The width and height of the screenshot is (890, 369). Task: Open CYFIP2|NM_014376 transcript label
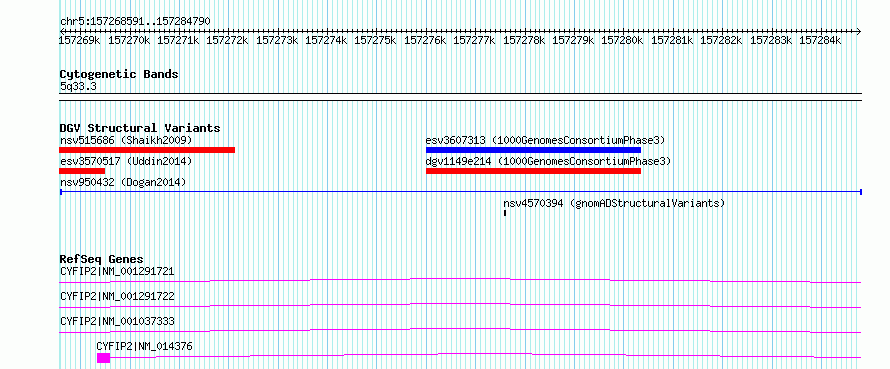(145, 346)
